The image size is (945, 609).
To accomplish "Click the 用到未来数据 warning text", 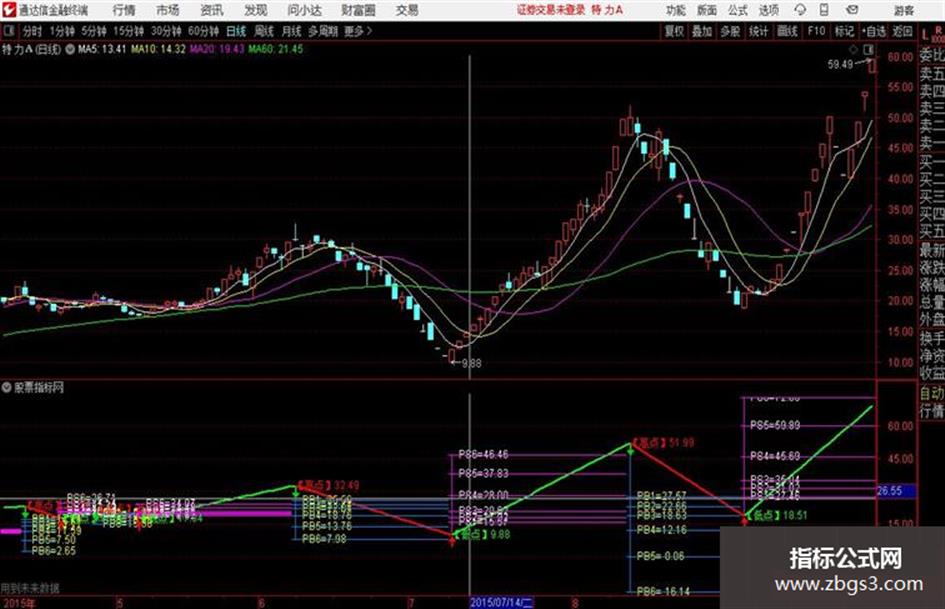I will (30, 587).
